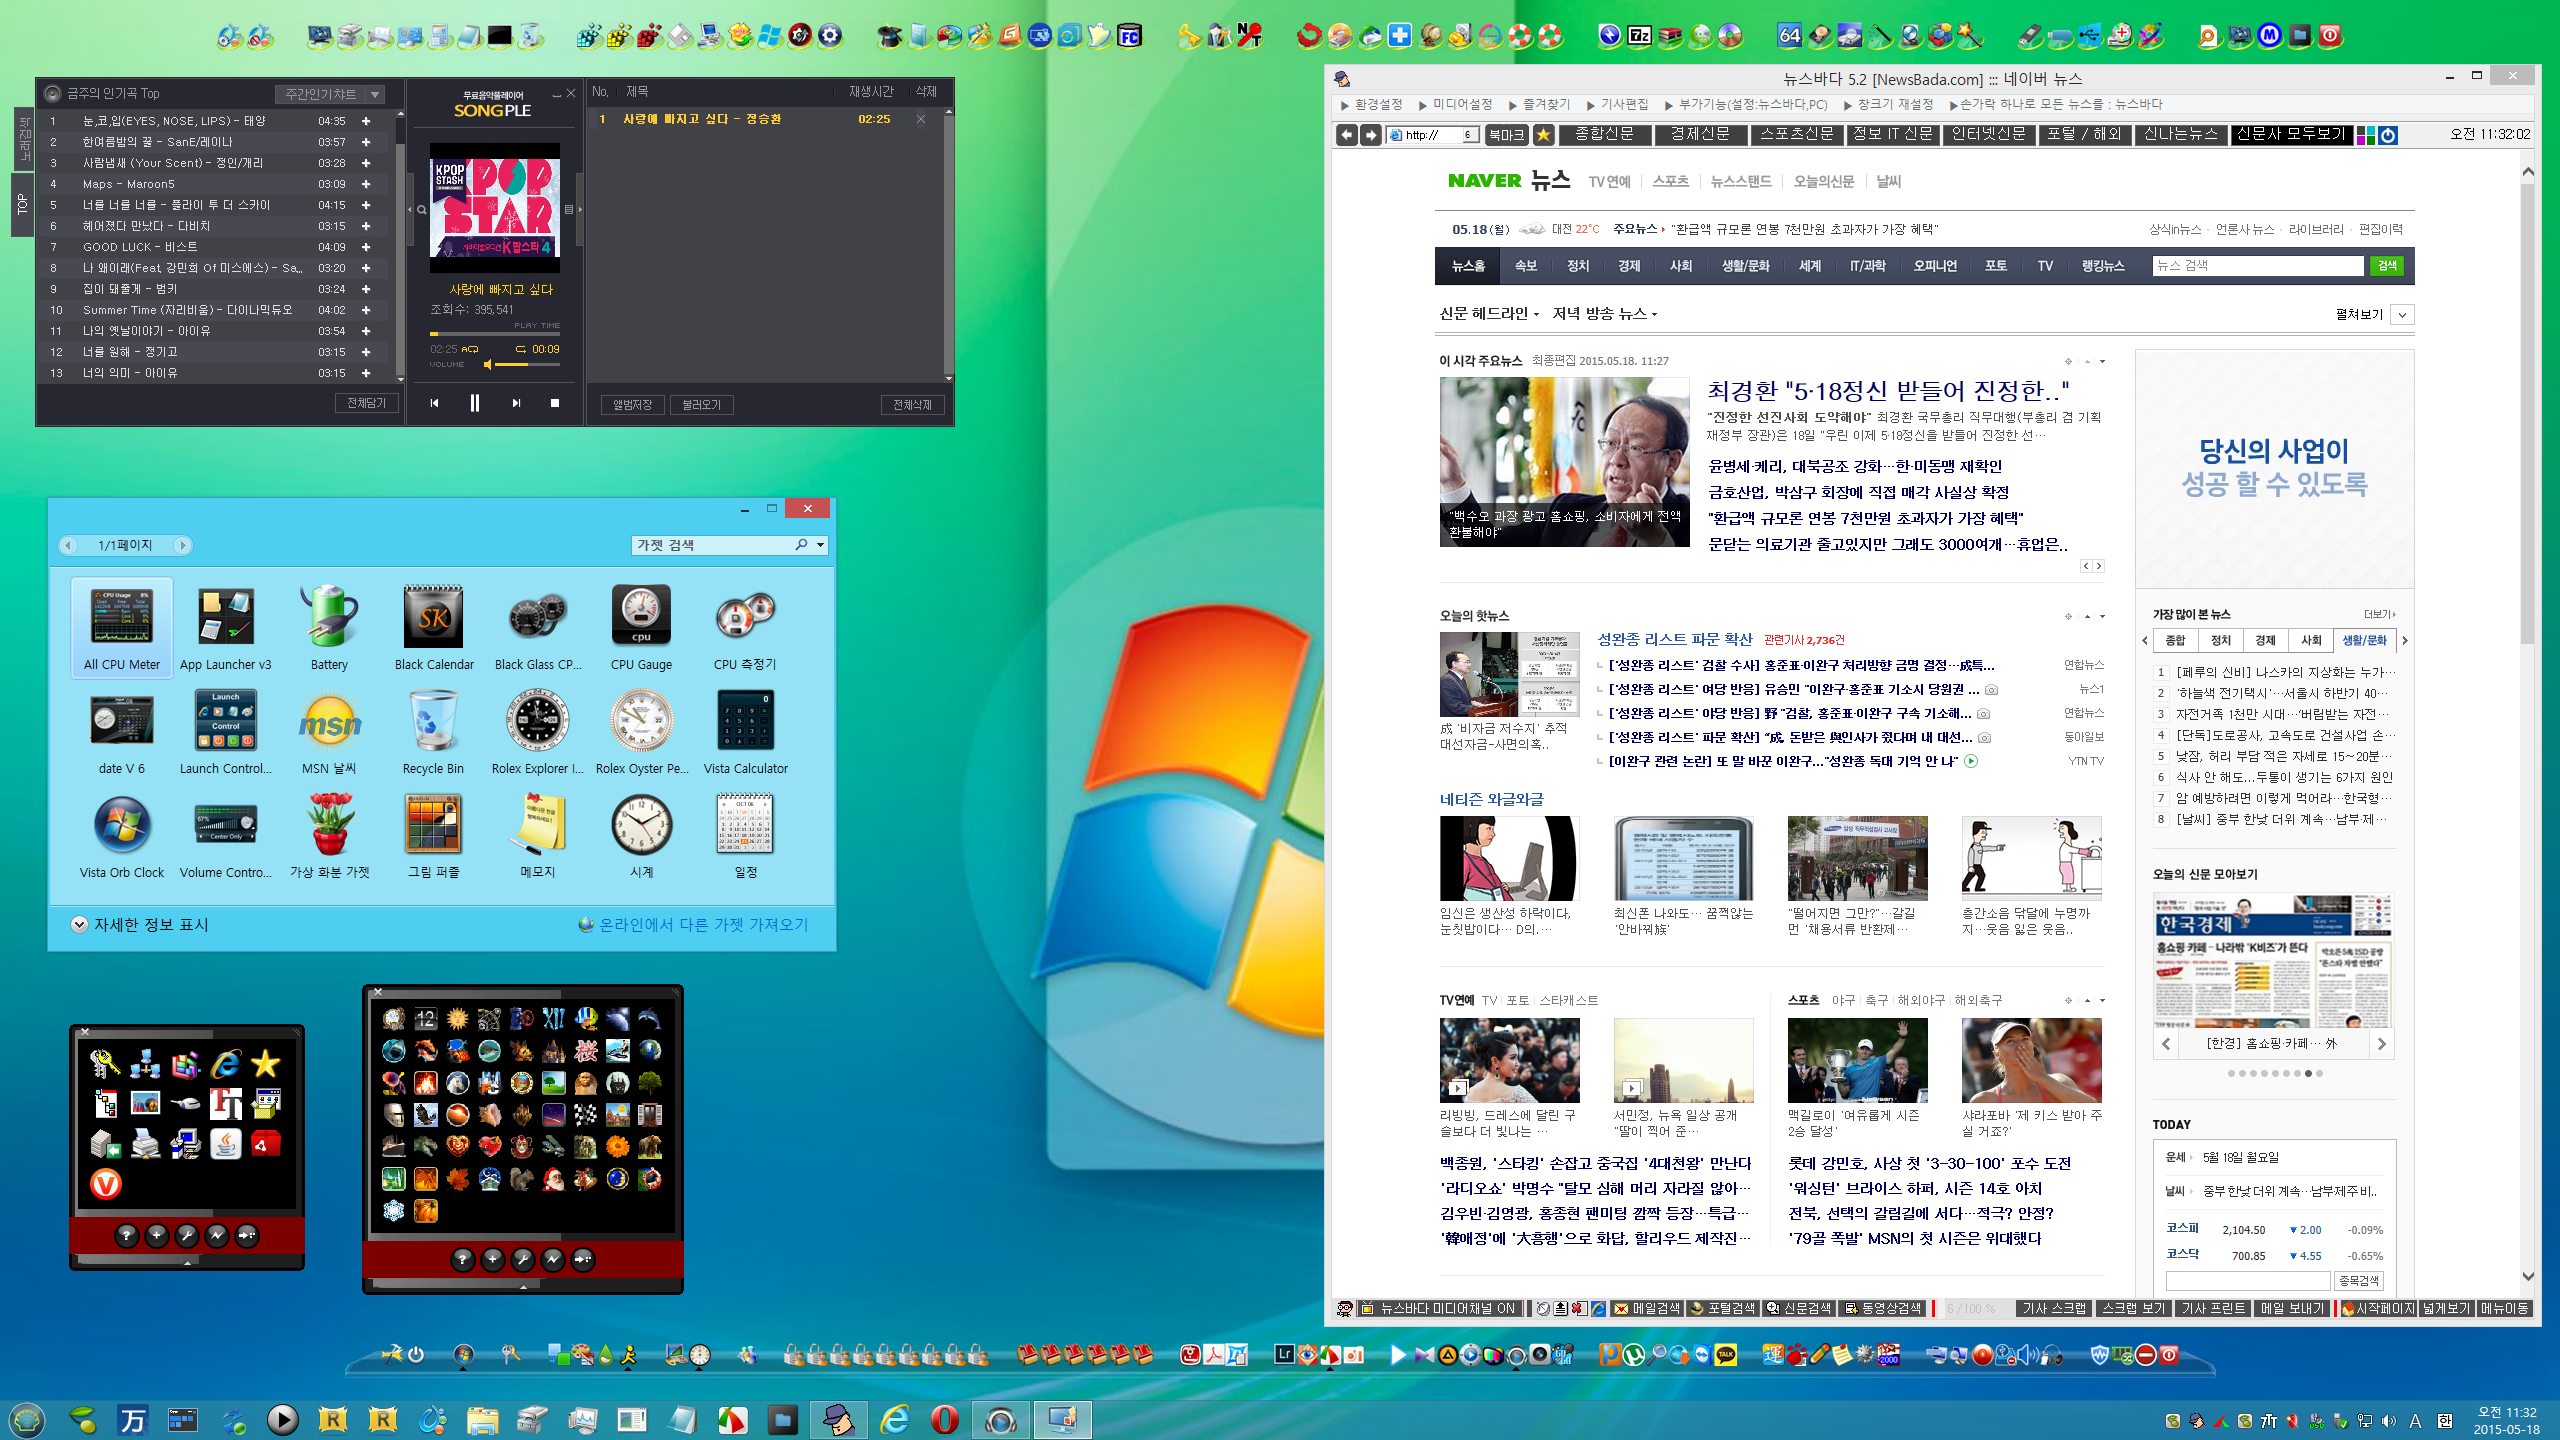
Task: Open Internet Explorer from the taskbar
Action: click(x=894, y=1419)
